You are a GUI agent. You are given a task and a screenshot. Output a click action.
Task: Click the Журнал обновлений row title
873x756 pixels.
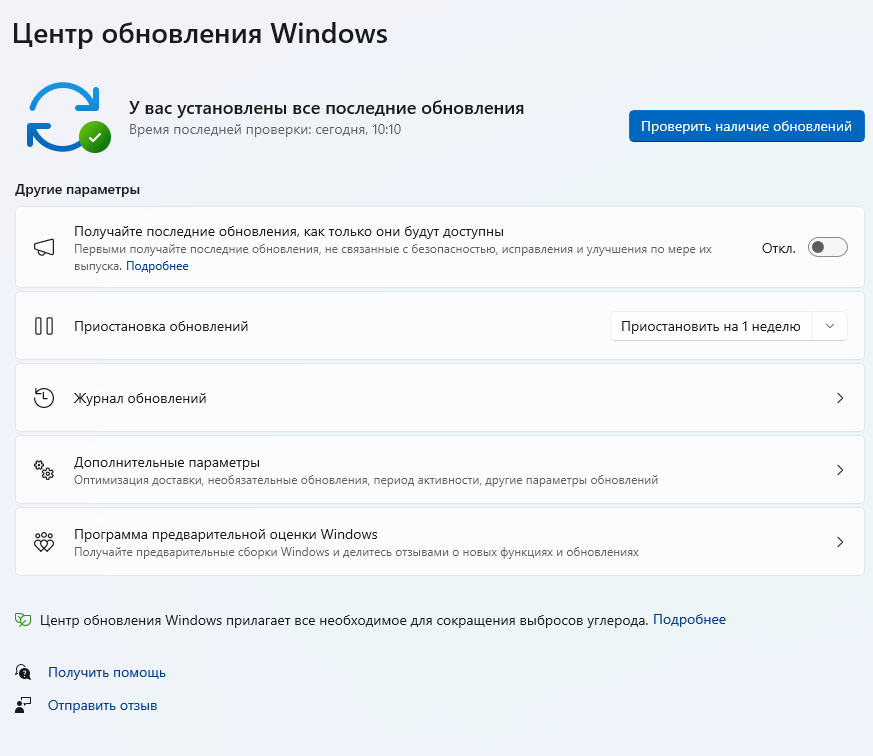(140, 399)
